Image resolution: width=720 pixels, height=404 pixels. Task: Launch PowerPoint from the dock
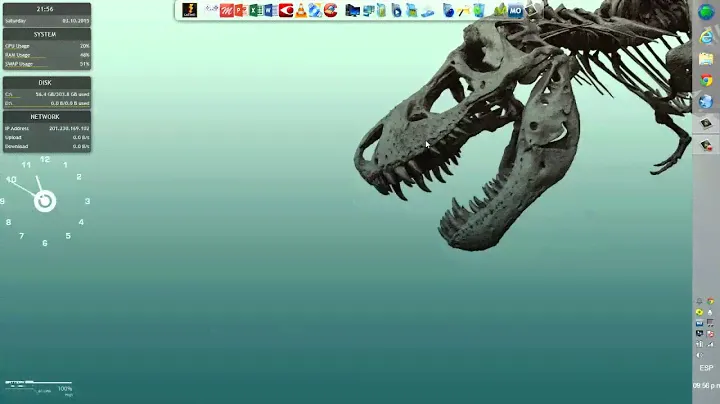241,11
